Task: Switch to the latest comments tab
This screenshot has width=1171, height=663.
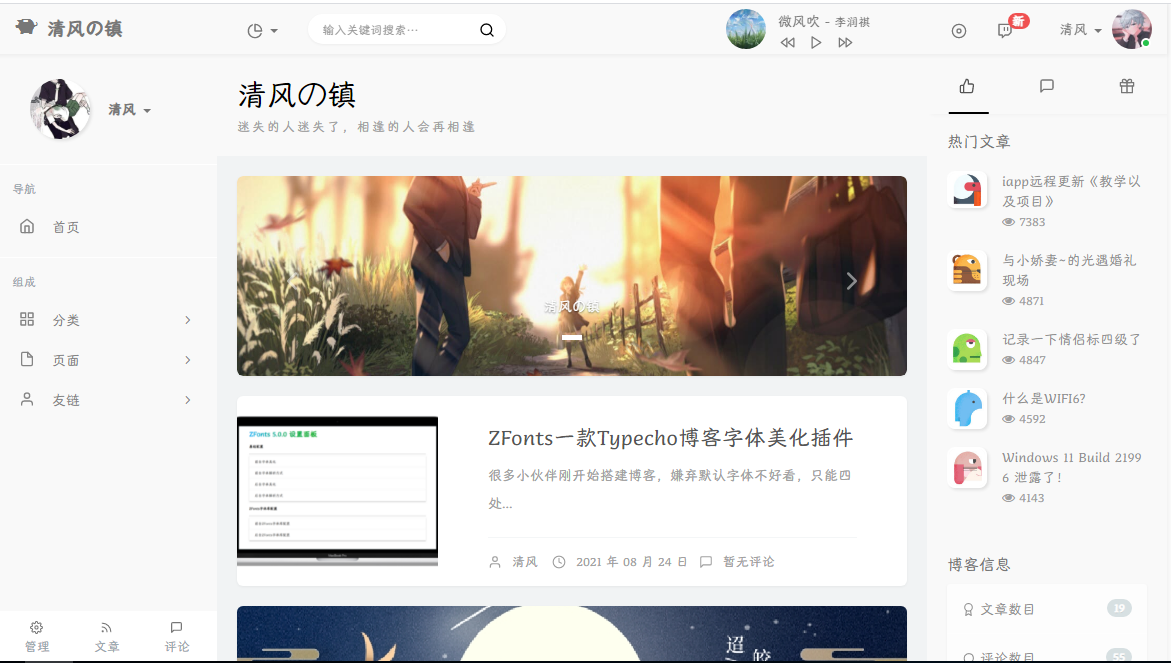Action: 1047,87
